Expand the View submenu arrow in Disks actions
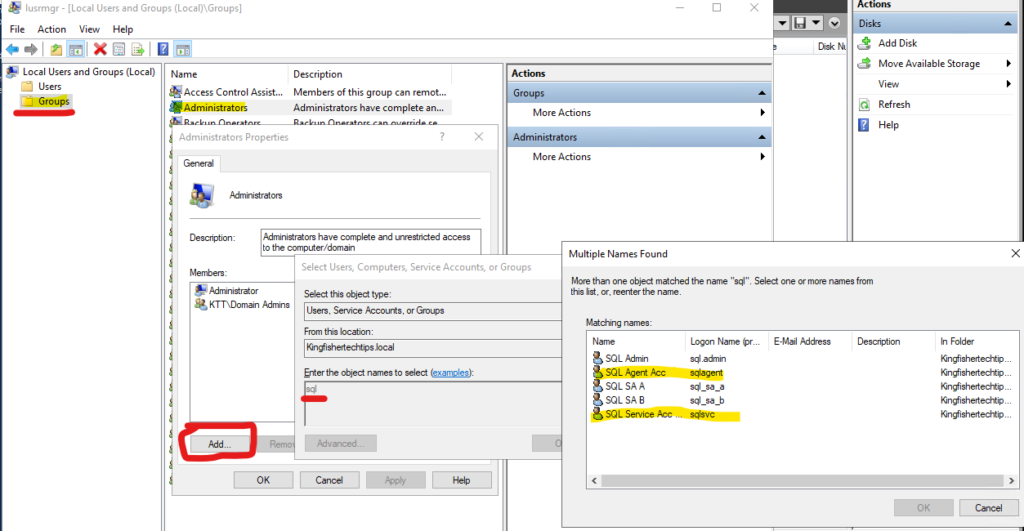This screenshot has width=1024, height=531. tap(1009, 84)
